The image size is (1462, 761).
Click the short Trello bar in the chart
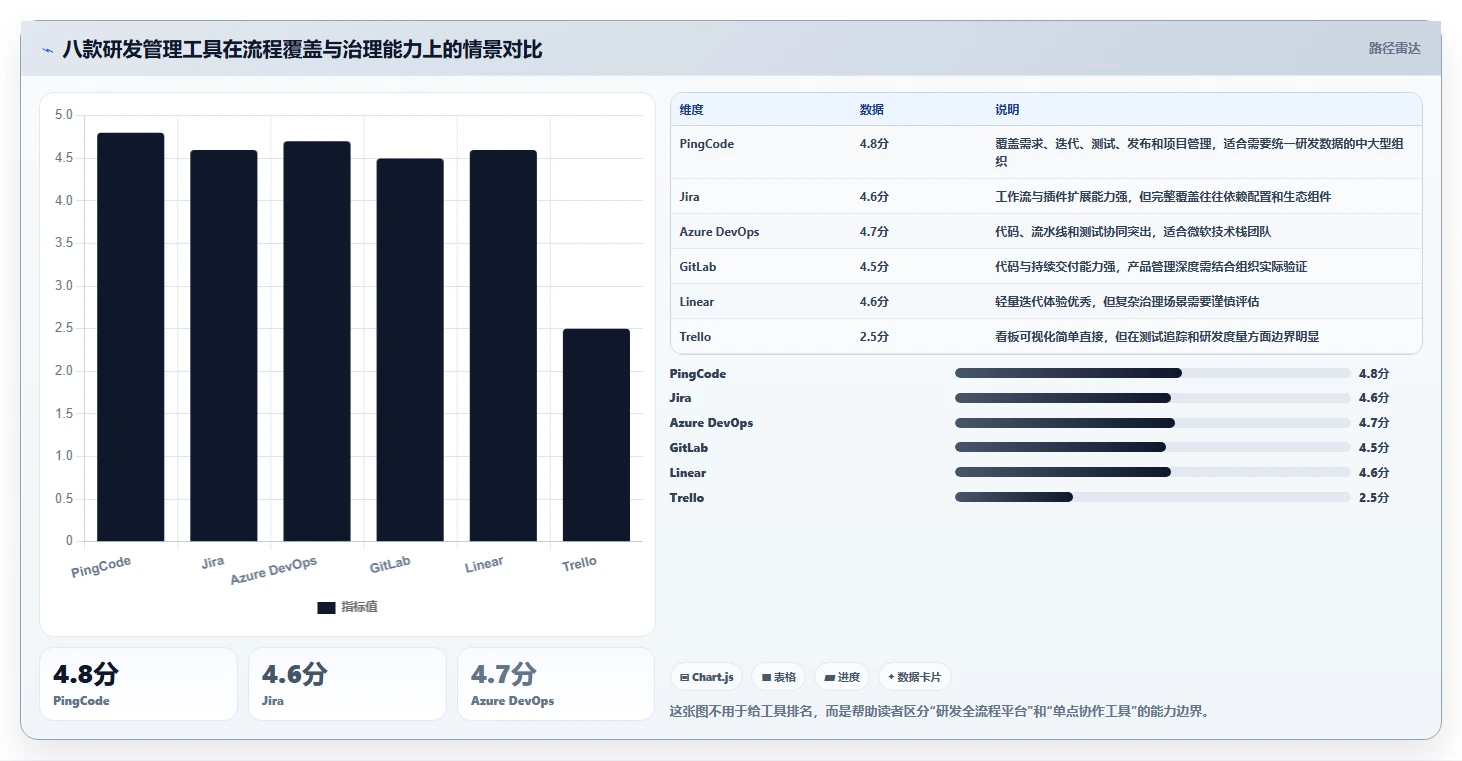(596, 435)
